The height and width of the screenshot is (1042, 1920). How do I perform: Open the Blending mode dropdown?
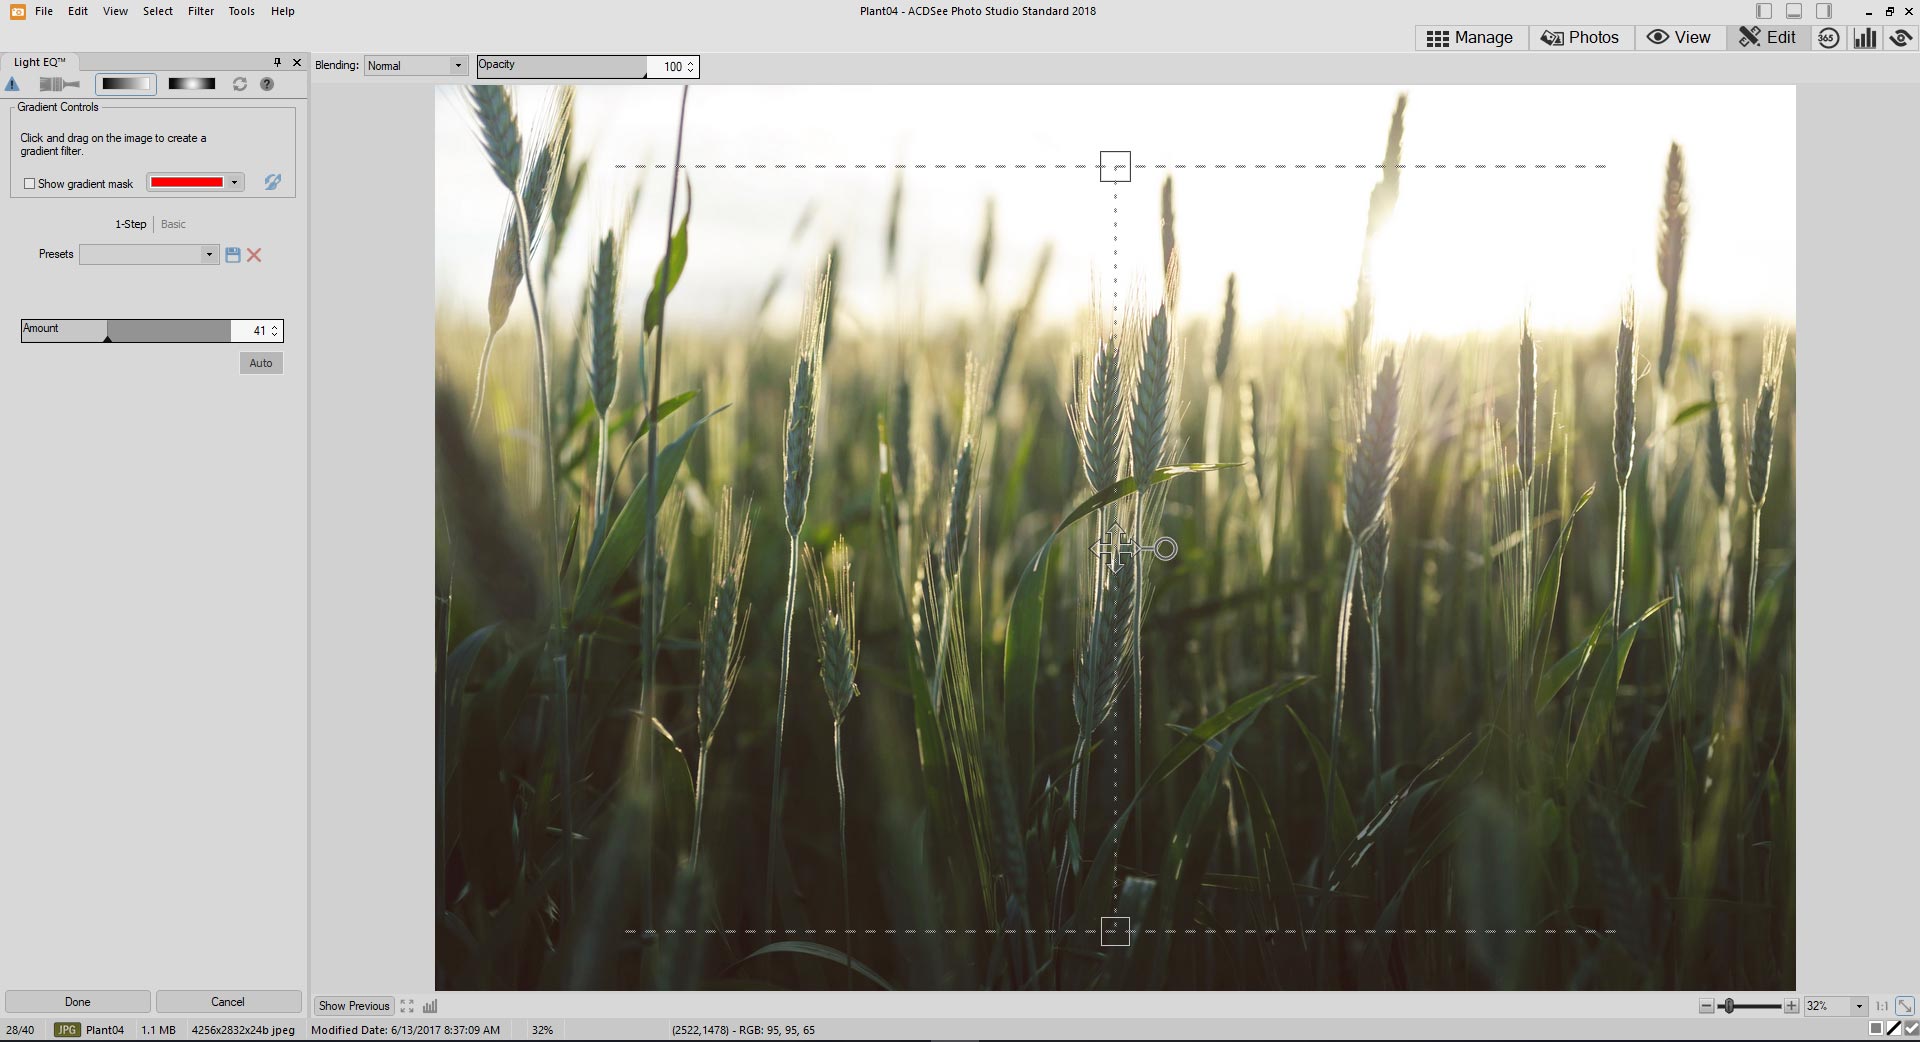pos(458,66)
